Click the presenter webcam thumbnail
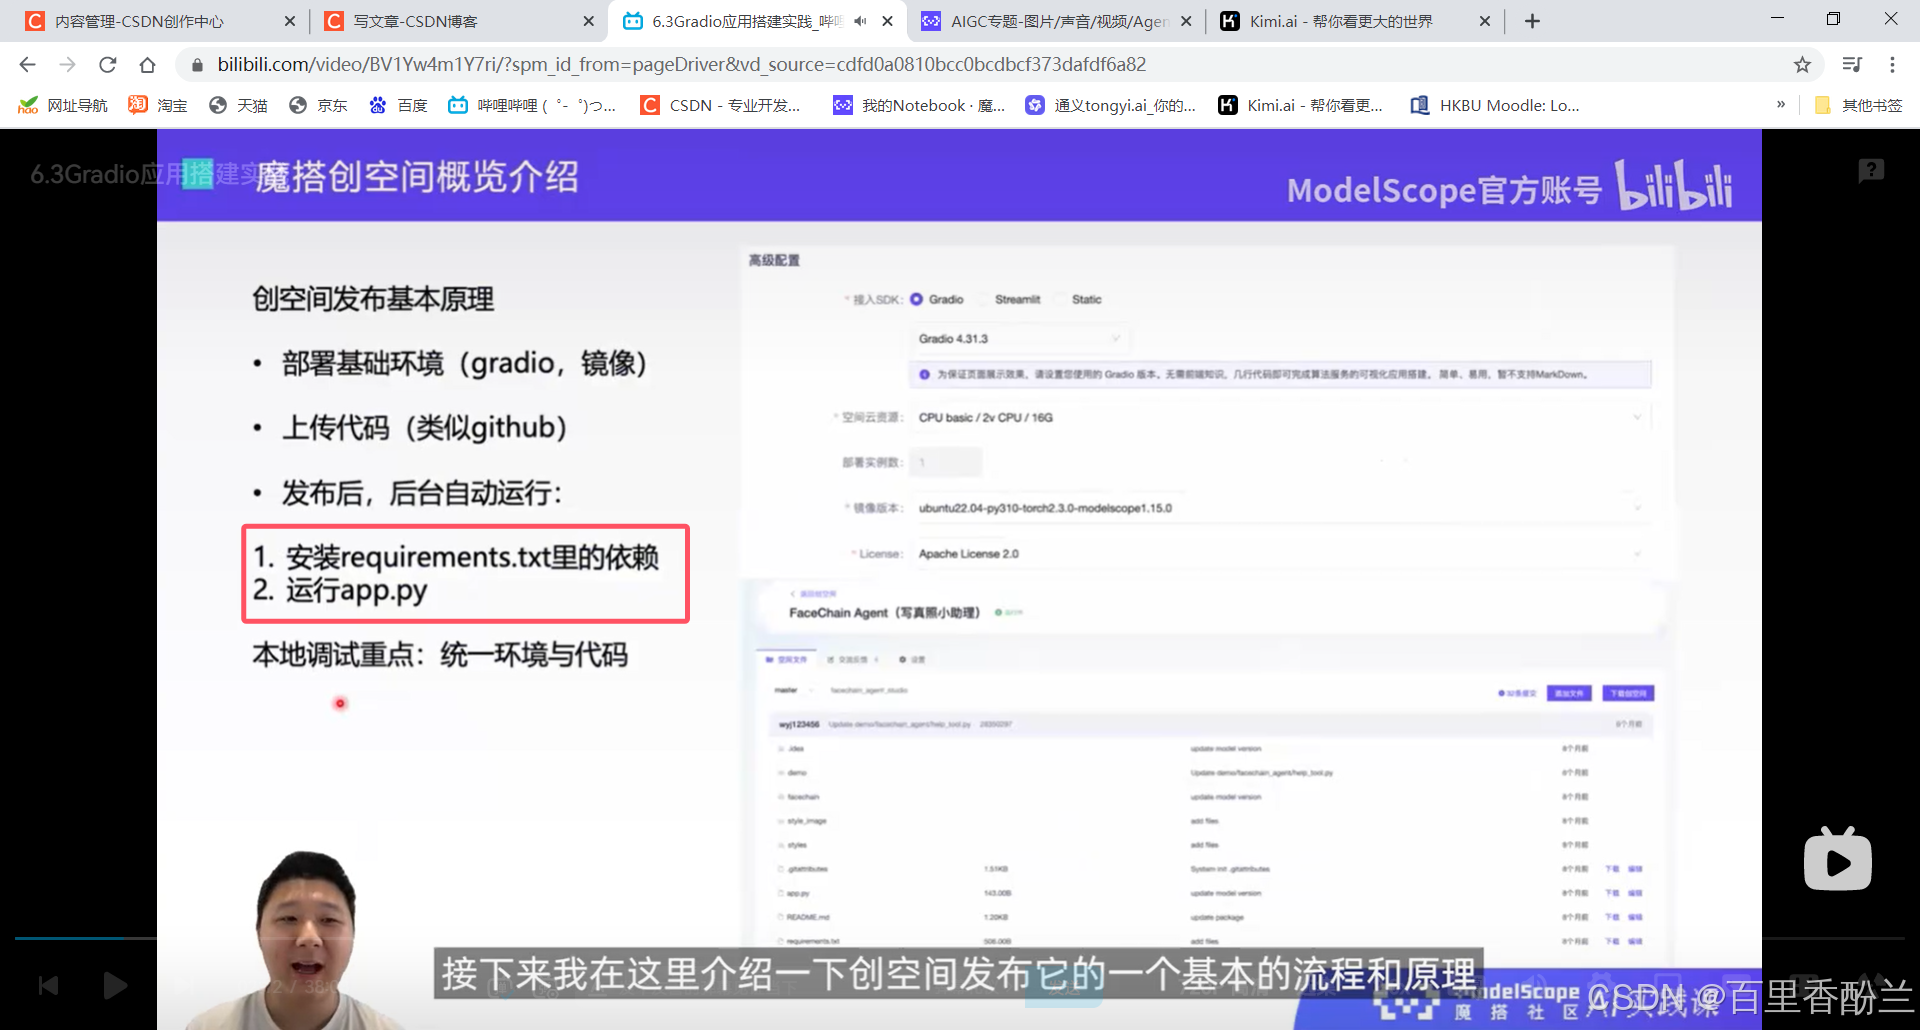This screenshot has height=1030, width=1920. pos(300,940)
